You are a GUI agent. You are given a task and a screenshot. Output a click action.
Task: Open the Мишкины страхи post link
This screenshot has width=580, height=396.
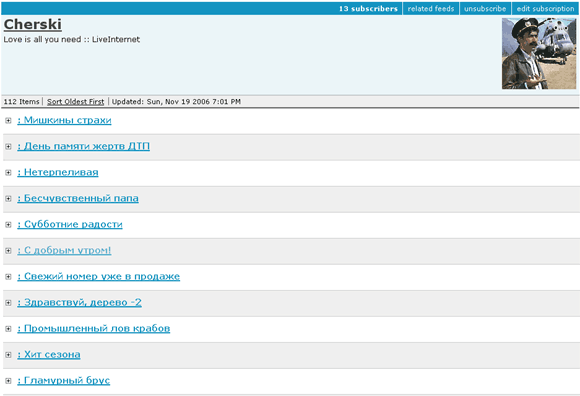64,120
